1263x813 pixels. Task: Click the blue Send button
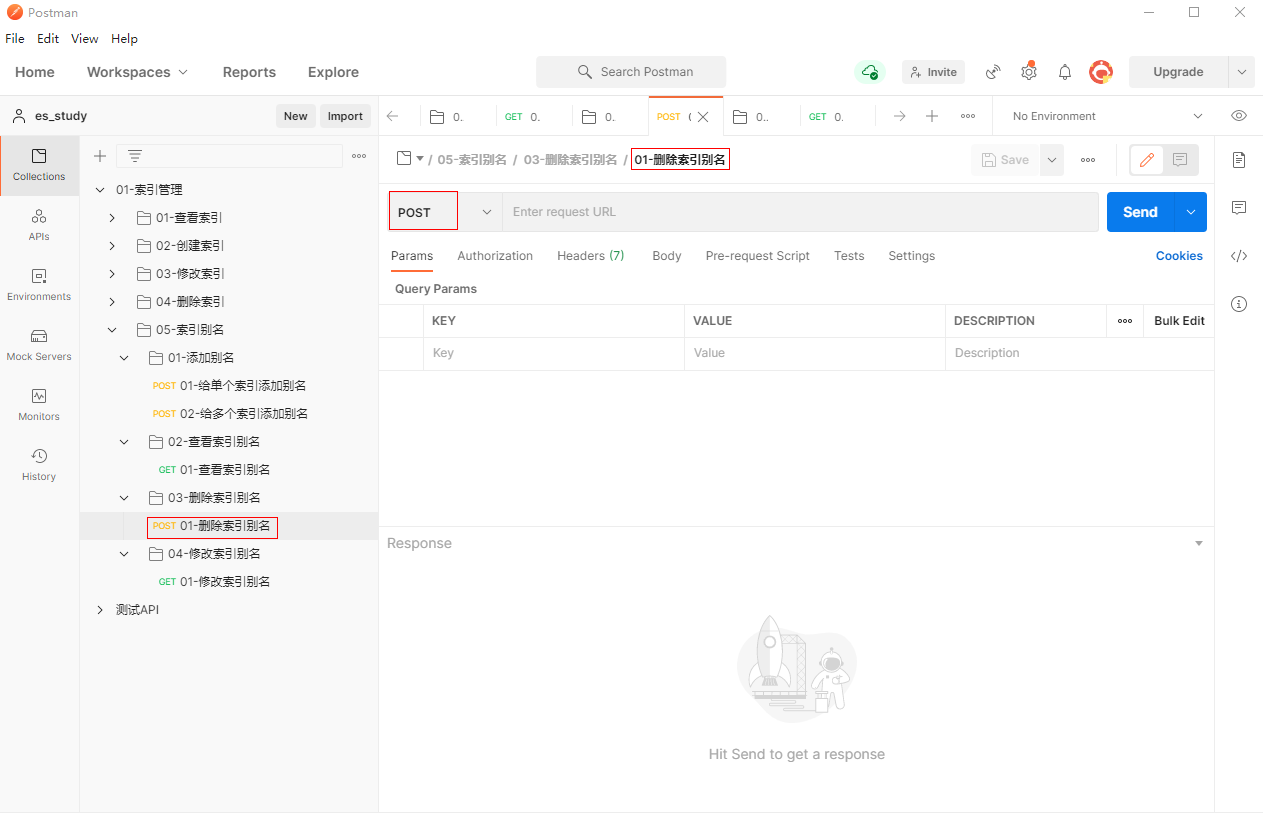(x=1140, y=212)
